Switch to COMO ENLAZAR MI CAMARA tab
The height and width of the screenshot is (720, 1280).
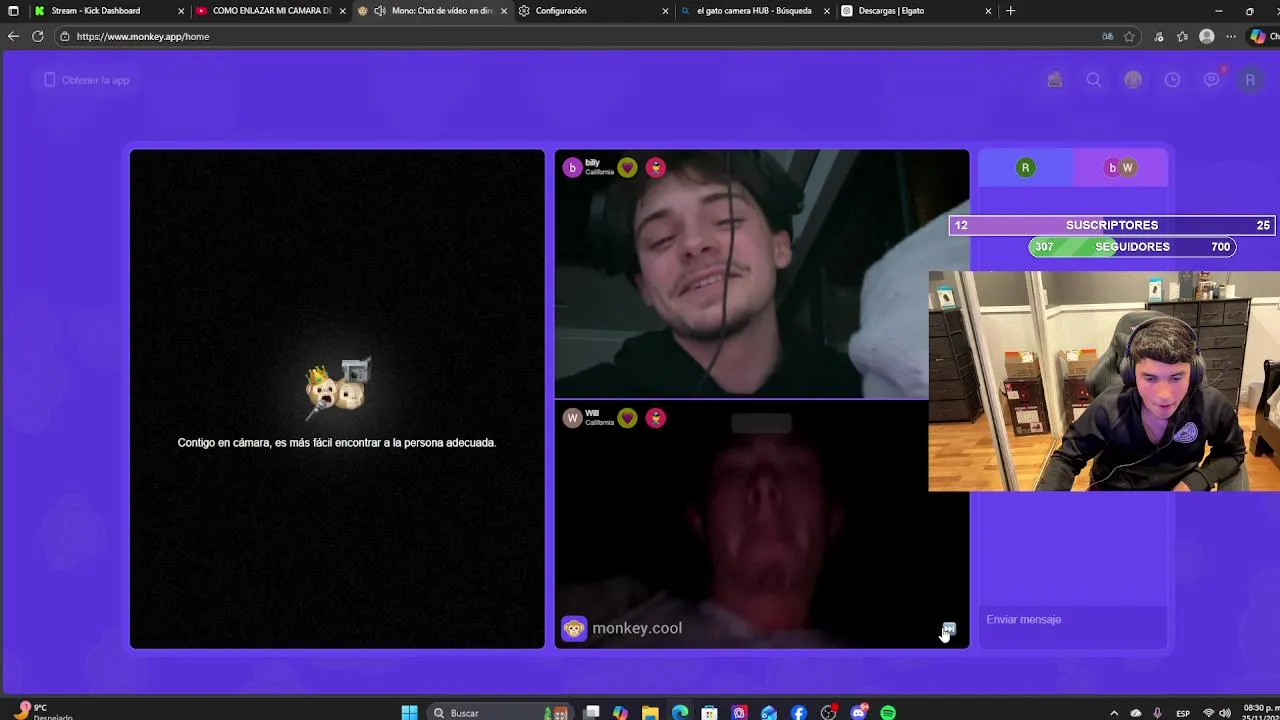click(272, 11)
